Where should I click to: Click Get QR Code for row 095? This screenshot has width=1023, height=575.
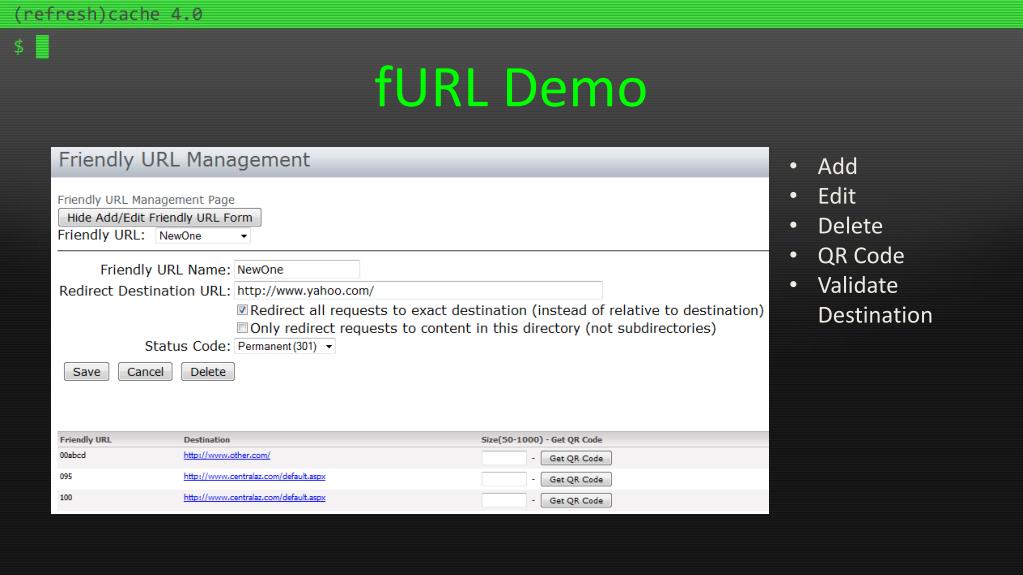pyautogui.click(x=576, y=479)
